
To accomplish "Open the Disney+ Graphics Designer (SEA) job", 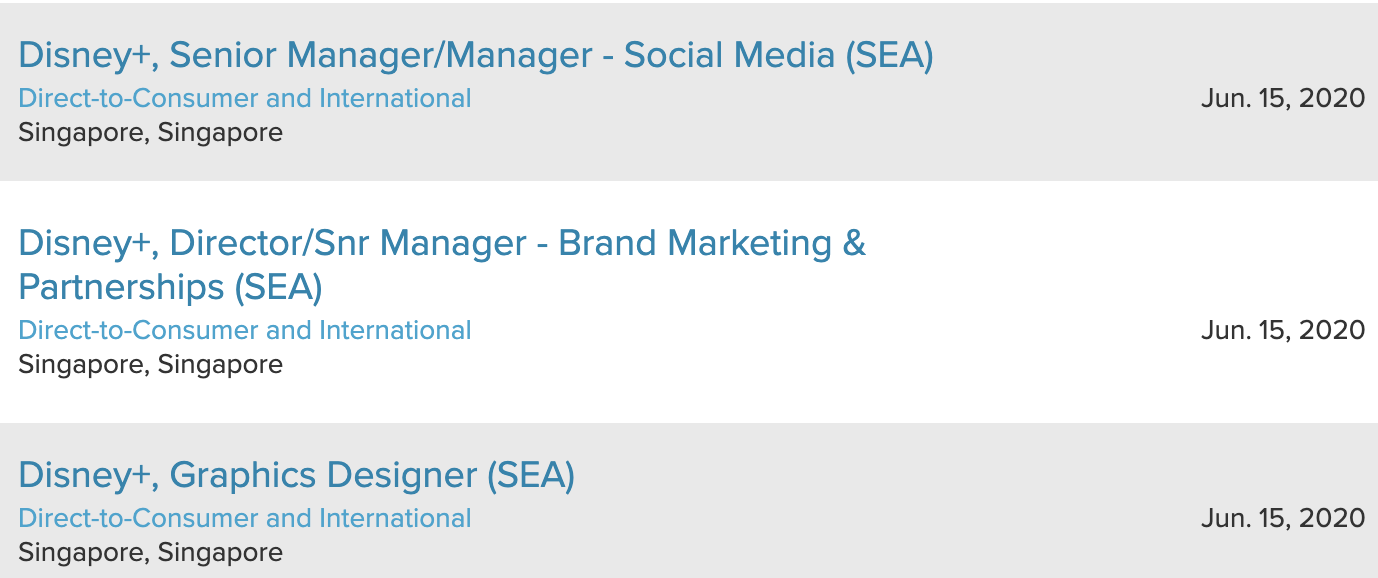I will (x=296, y=475).
